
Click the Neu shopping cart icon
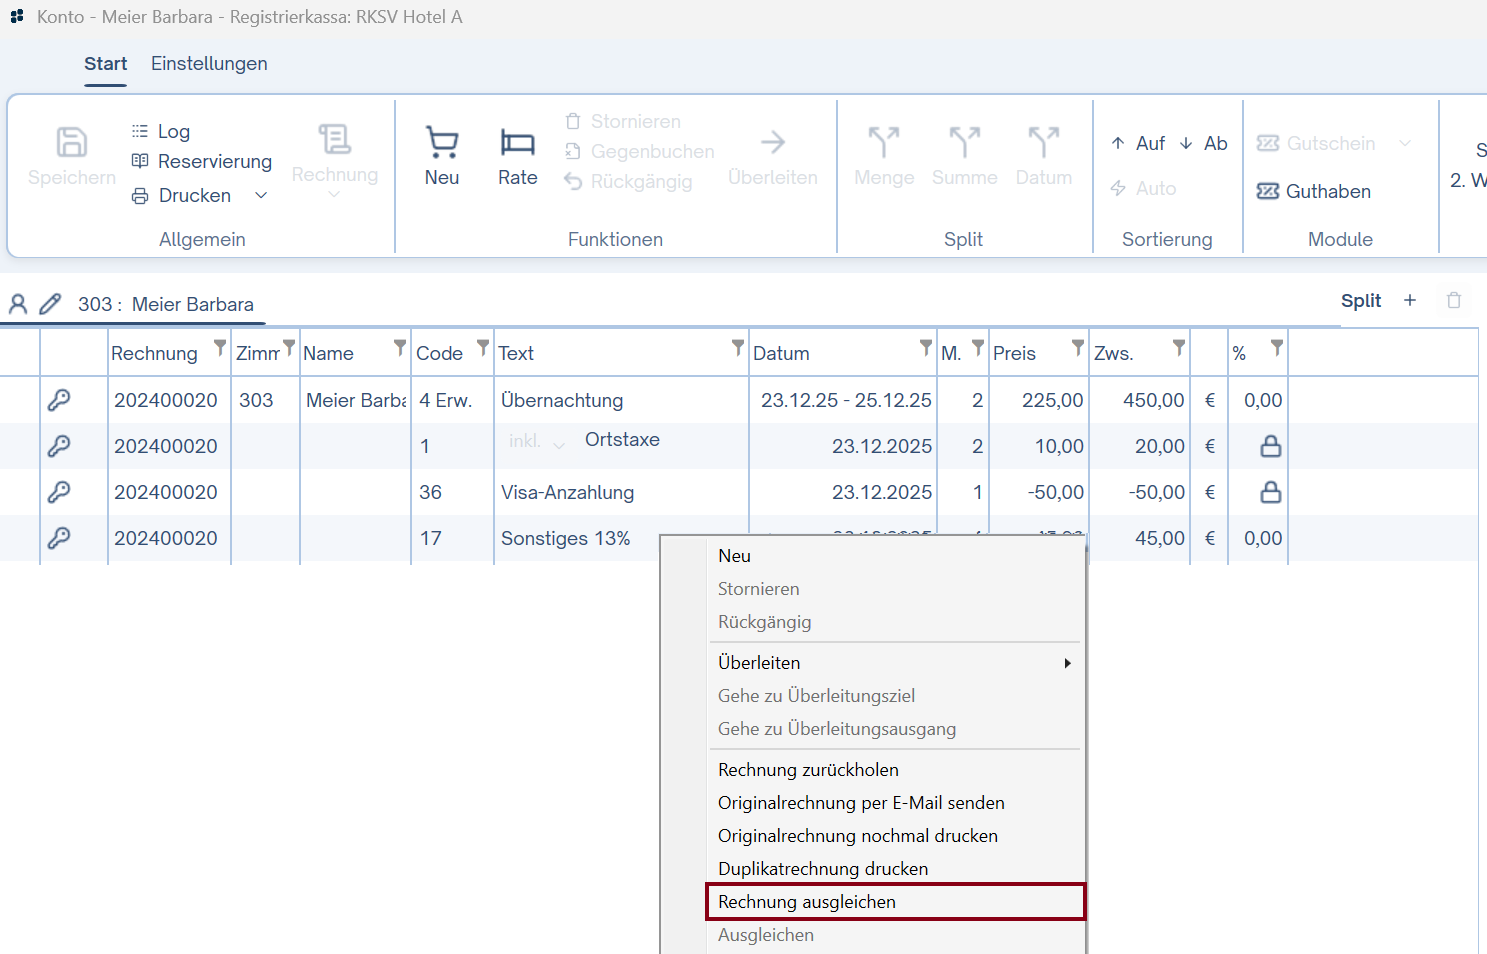[x=441, y=144]
